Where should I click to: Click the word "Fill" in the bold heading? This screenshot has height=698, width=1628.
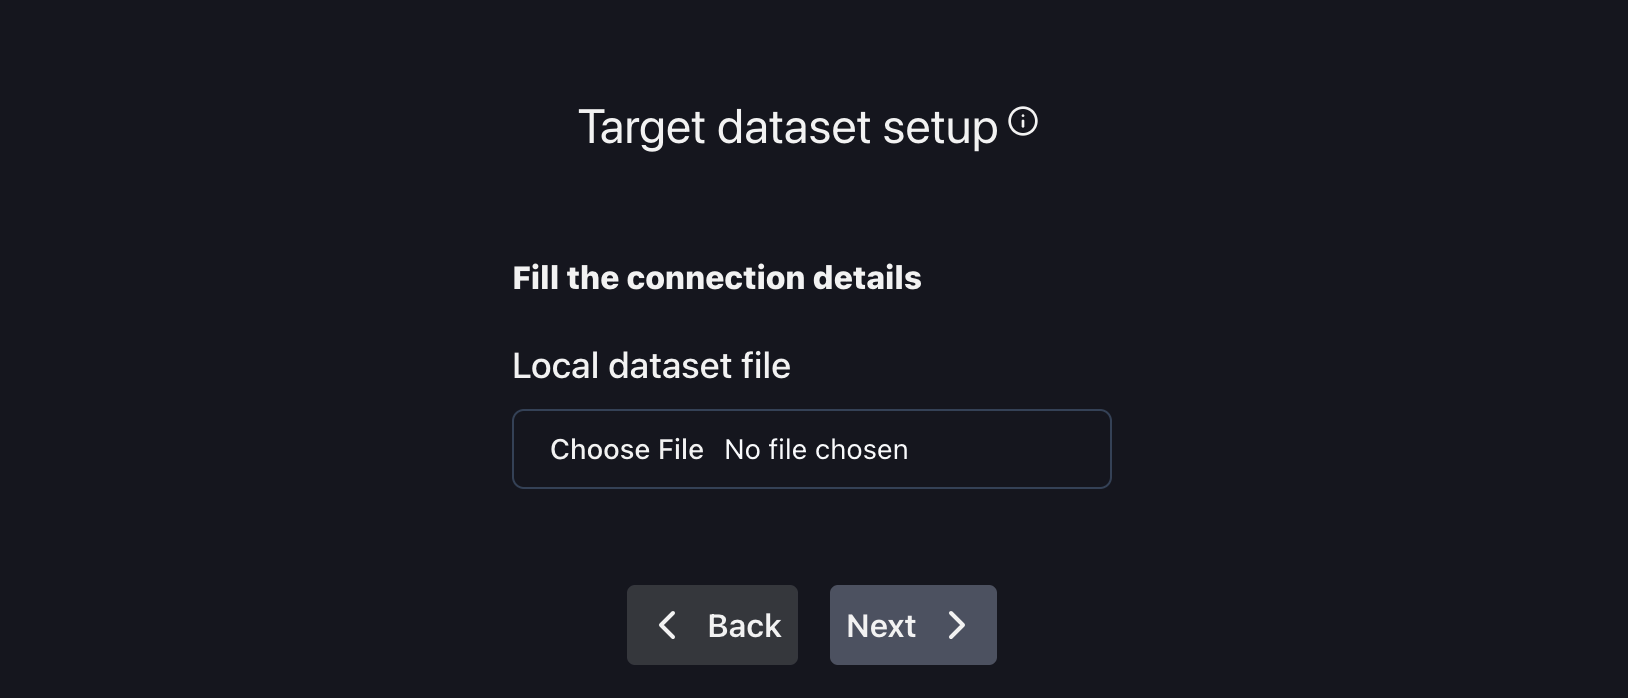tap(535, 278)
